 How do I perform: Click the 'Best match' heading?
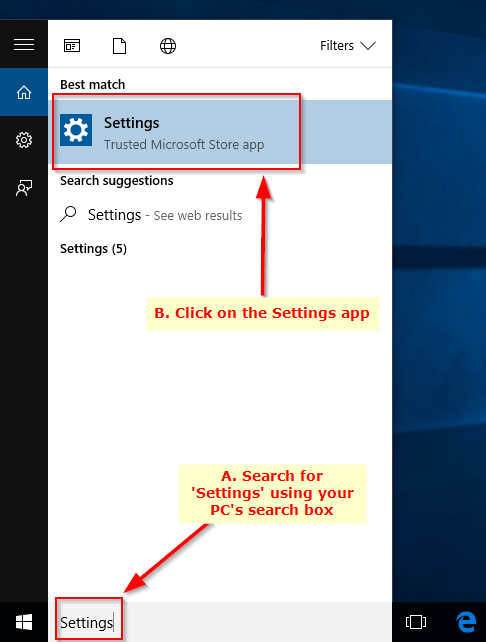tap(93, 84)
